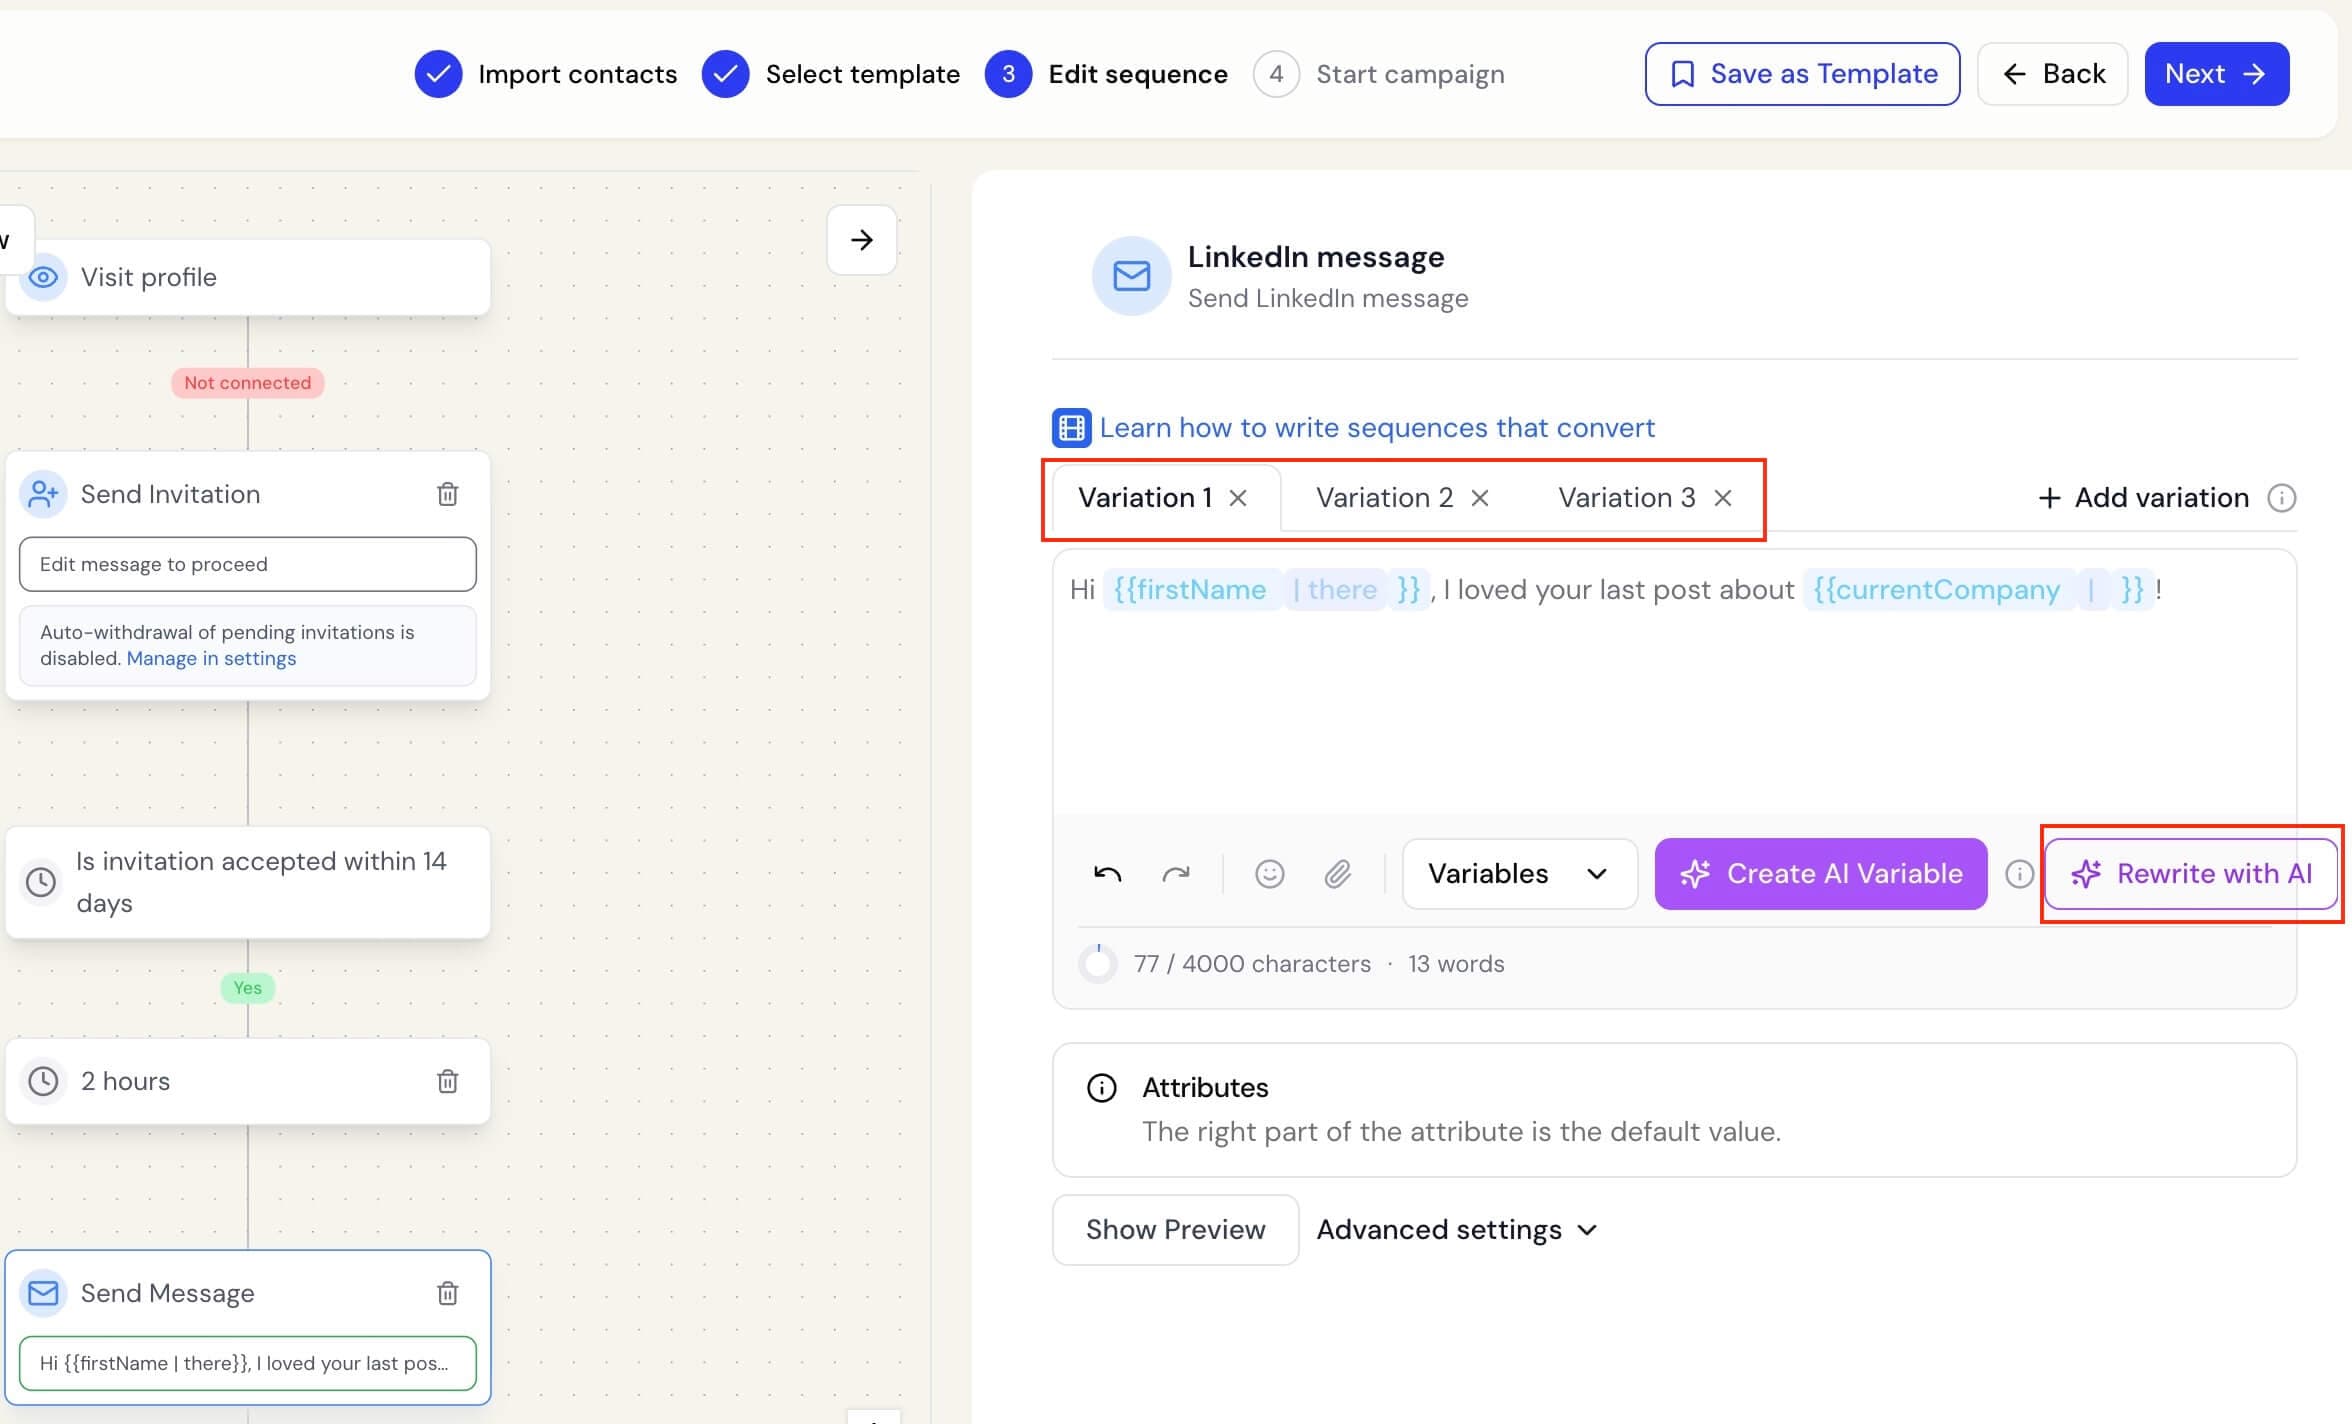Click Create AI Variable button

(1820, 874)
